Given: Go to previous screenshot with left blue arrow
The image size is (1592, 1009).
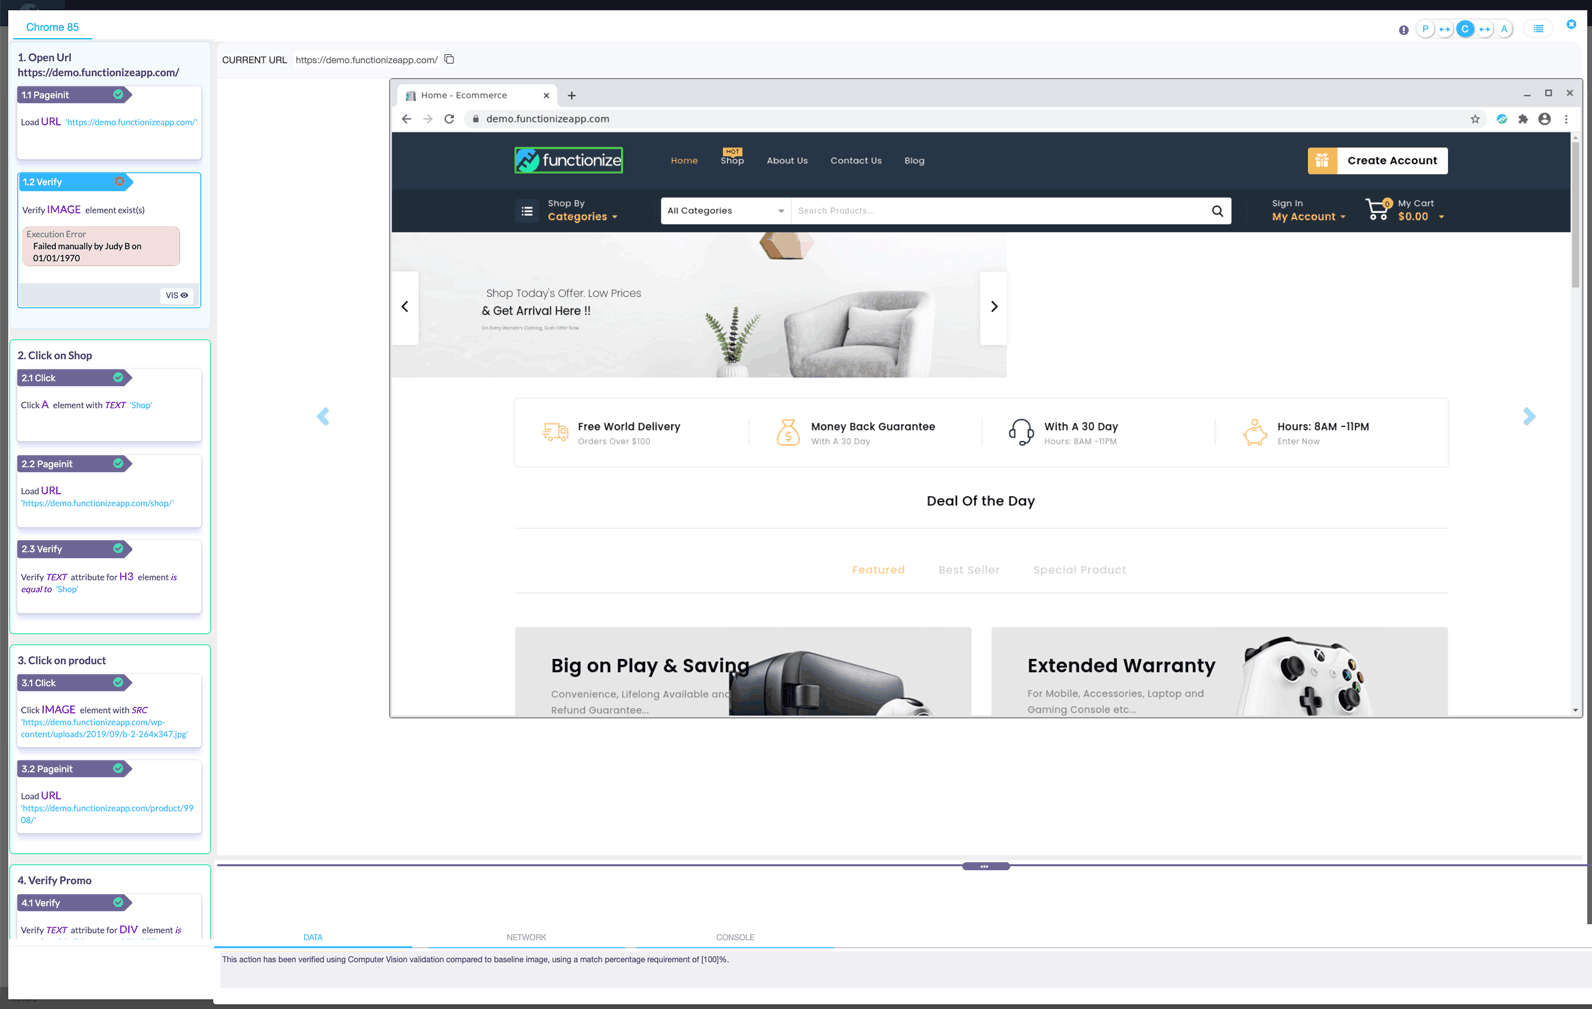Looking at the screenshot, I should pos(323,416).
